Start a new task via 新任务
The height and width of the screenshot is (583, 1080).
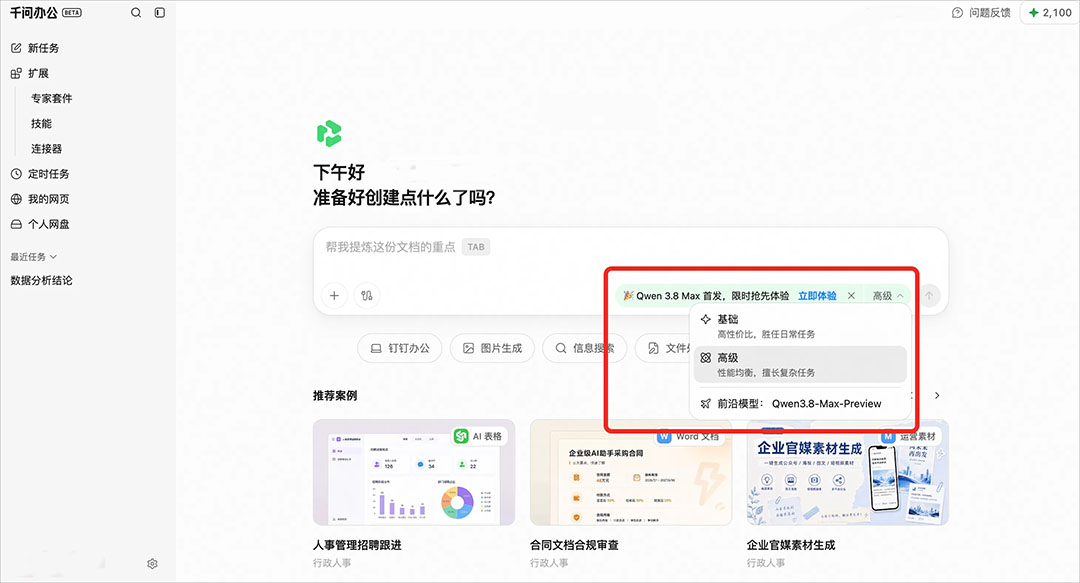[35, 48]
